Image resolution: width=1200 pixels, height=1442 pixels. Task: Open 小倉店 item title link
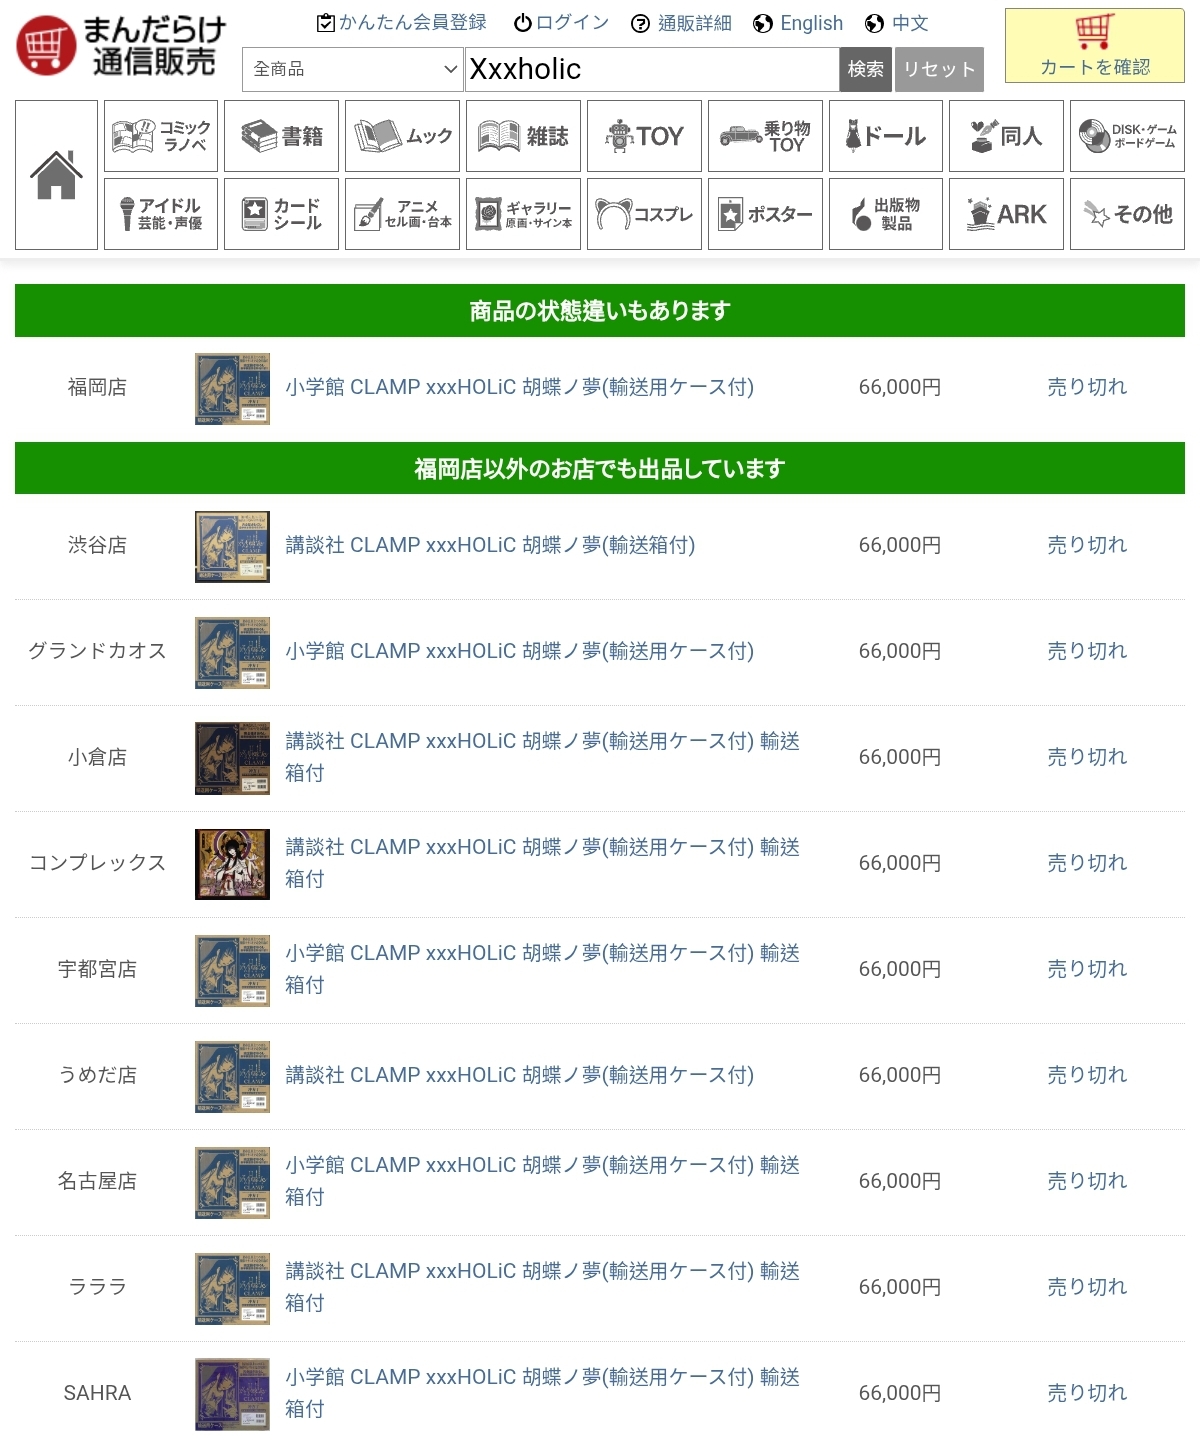pos(543,757)
